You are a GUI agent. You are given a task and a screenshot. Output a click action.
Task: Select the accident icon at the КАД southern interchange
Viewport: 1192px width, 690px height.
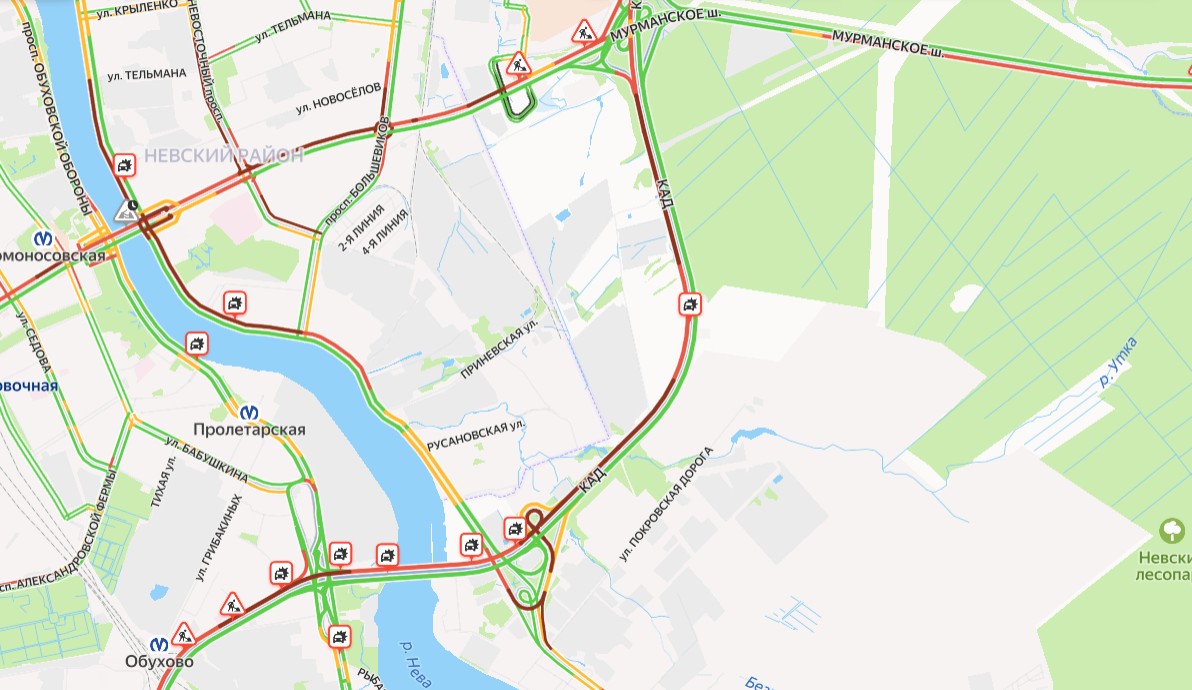point(515,528)
